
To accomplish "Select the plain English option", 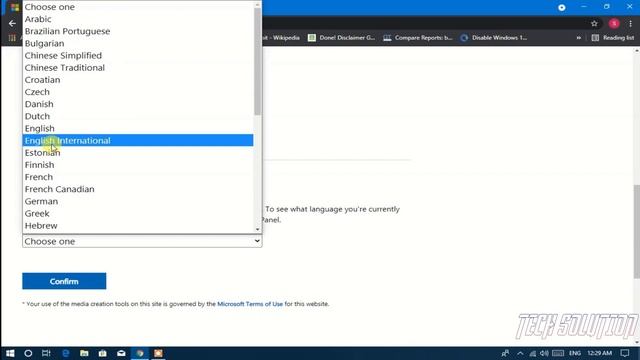I will pos(138,129).
